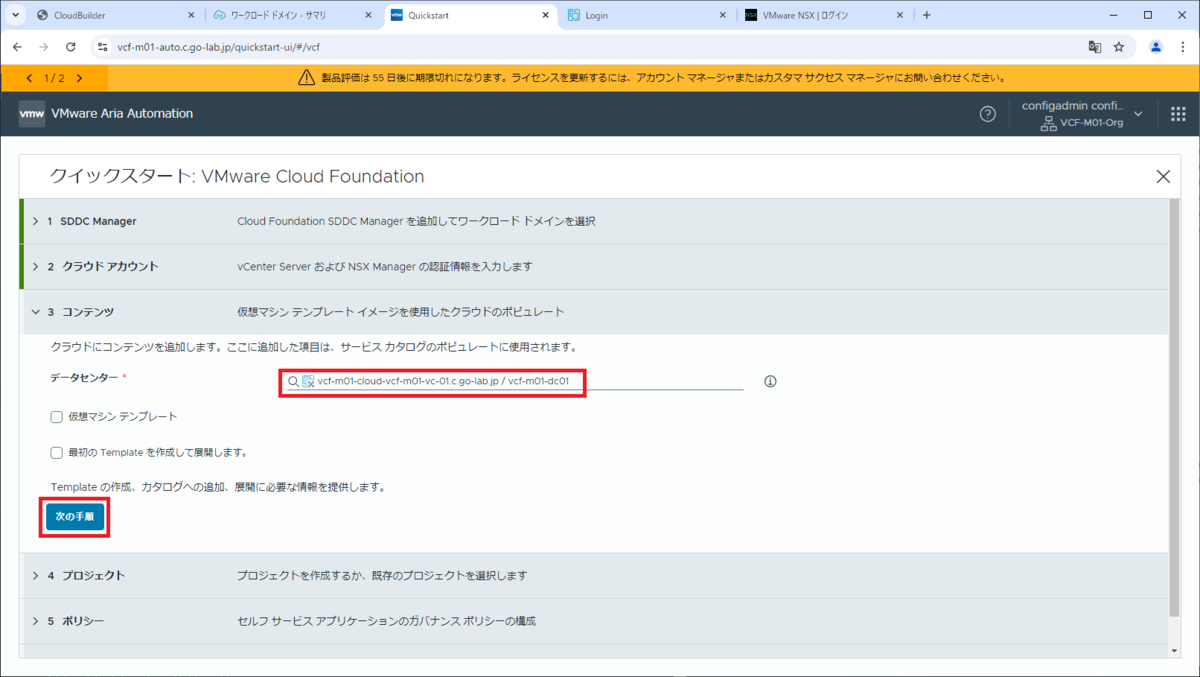This screenshot has width=1200, height=677.
Task: Click the translate page icon in address bar
Action: coord(1095,47)
